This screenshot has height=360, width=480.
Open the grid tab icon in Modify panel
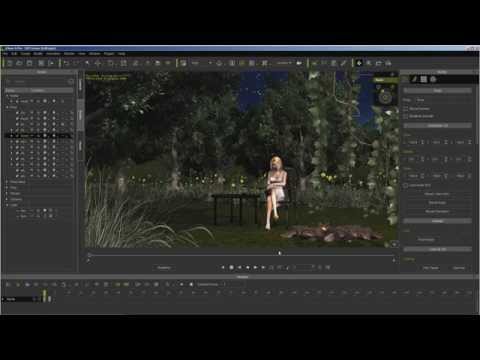point(423,79)
